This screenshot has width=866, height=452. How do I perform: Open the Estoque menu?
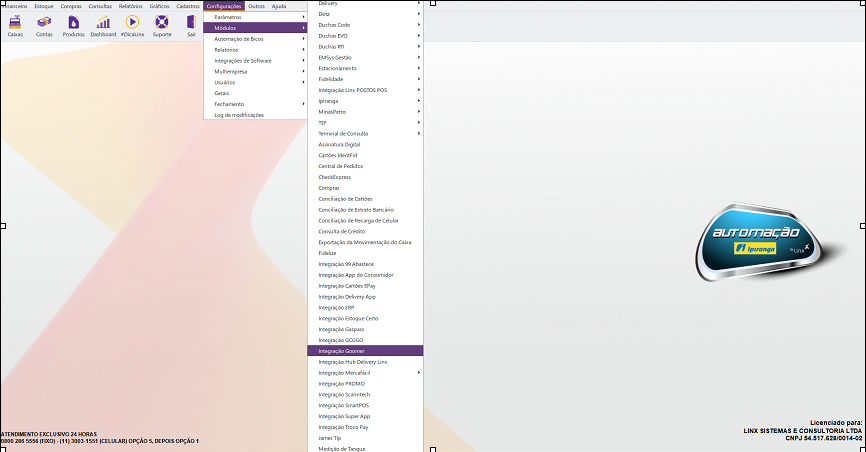[x=44, y=6]
